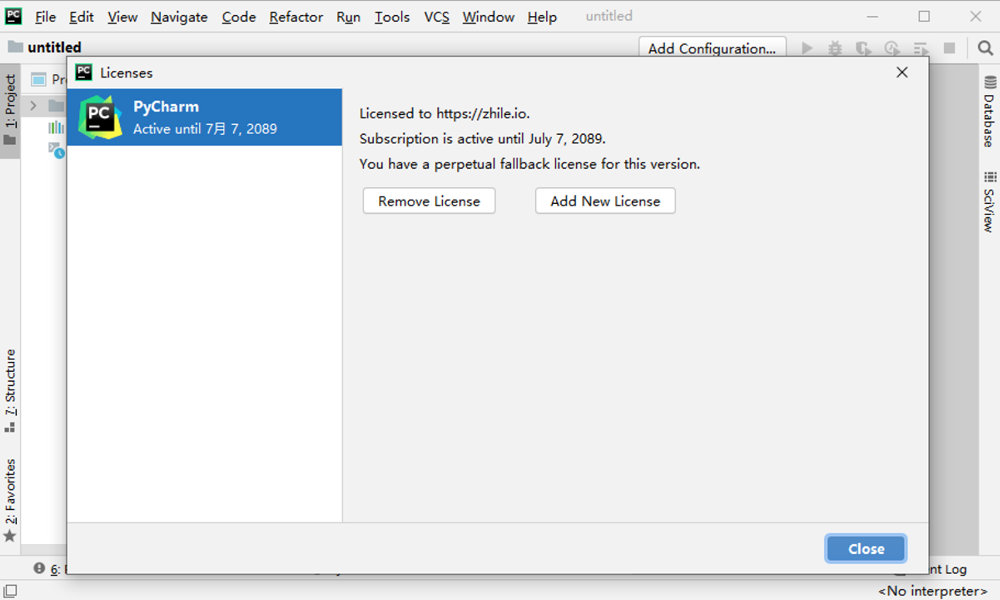This screenshot has height=600, width=1000.
Task: Click the PyCharm product icon in the license list
Action: tap(99, 117)
